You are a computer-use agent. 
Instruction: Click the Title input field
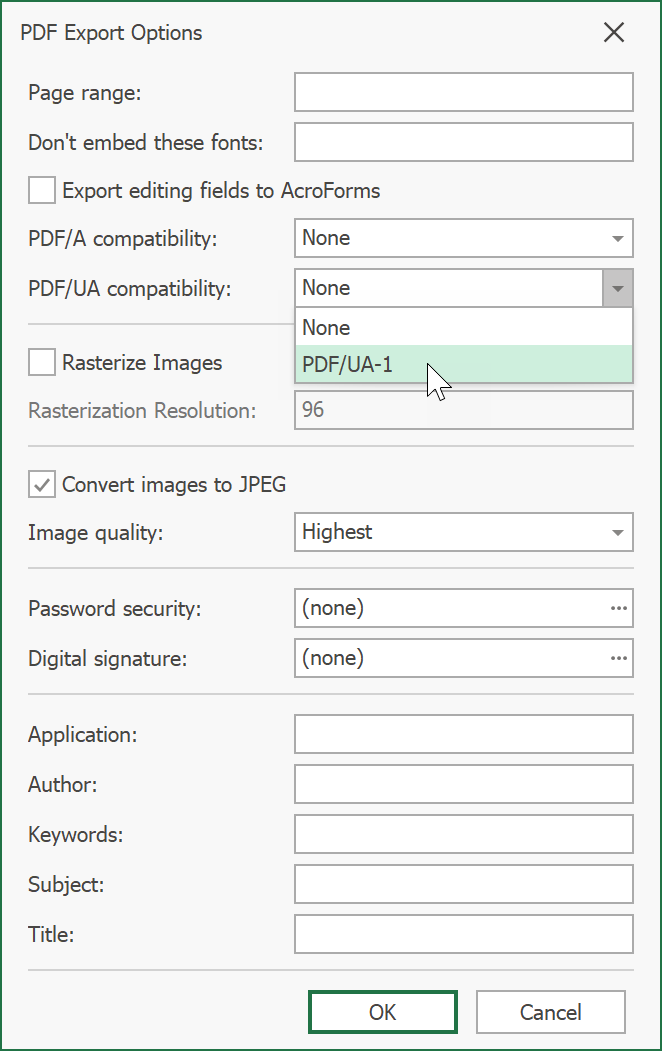point(463,934)
